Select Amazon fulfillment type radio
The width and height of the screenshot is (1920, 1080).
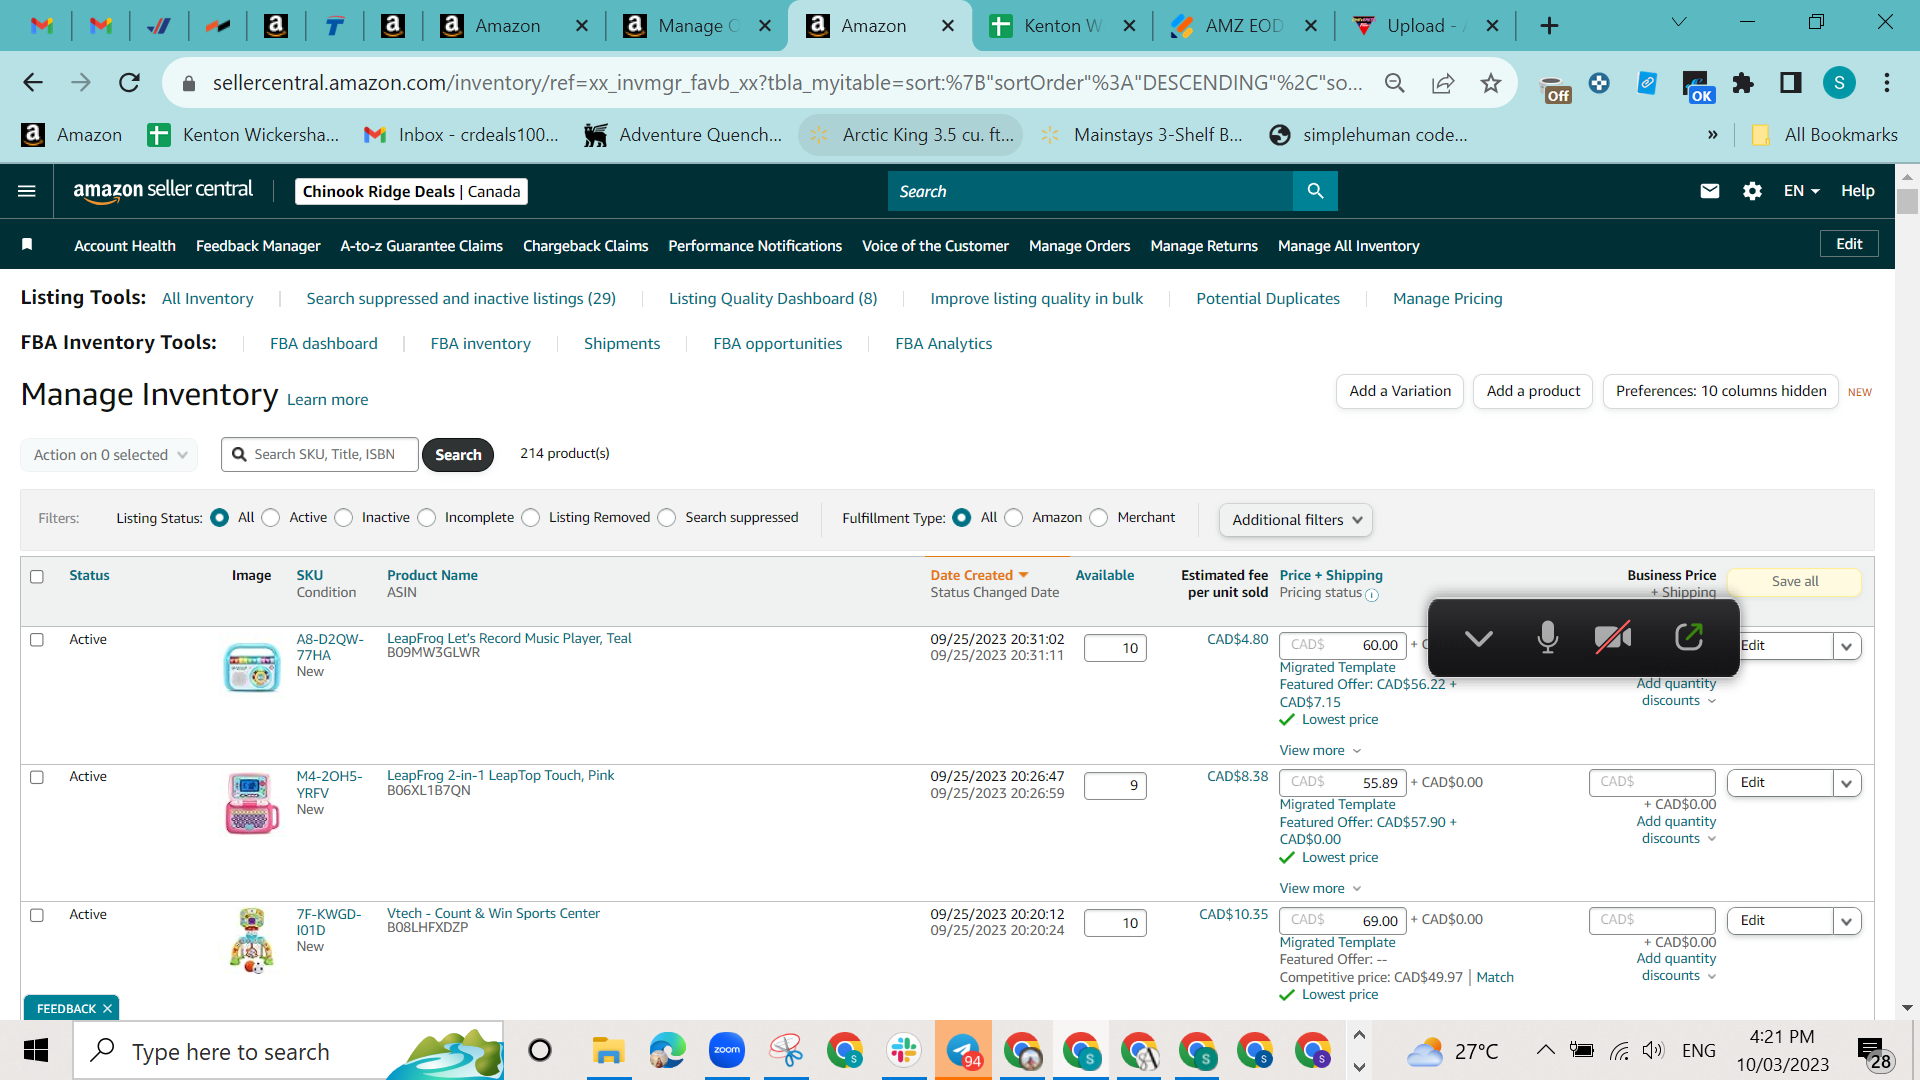pyautogui.click(x=1014, y=517)
